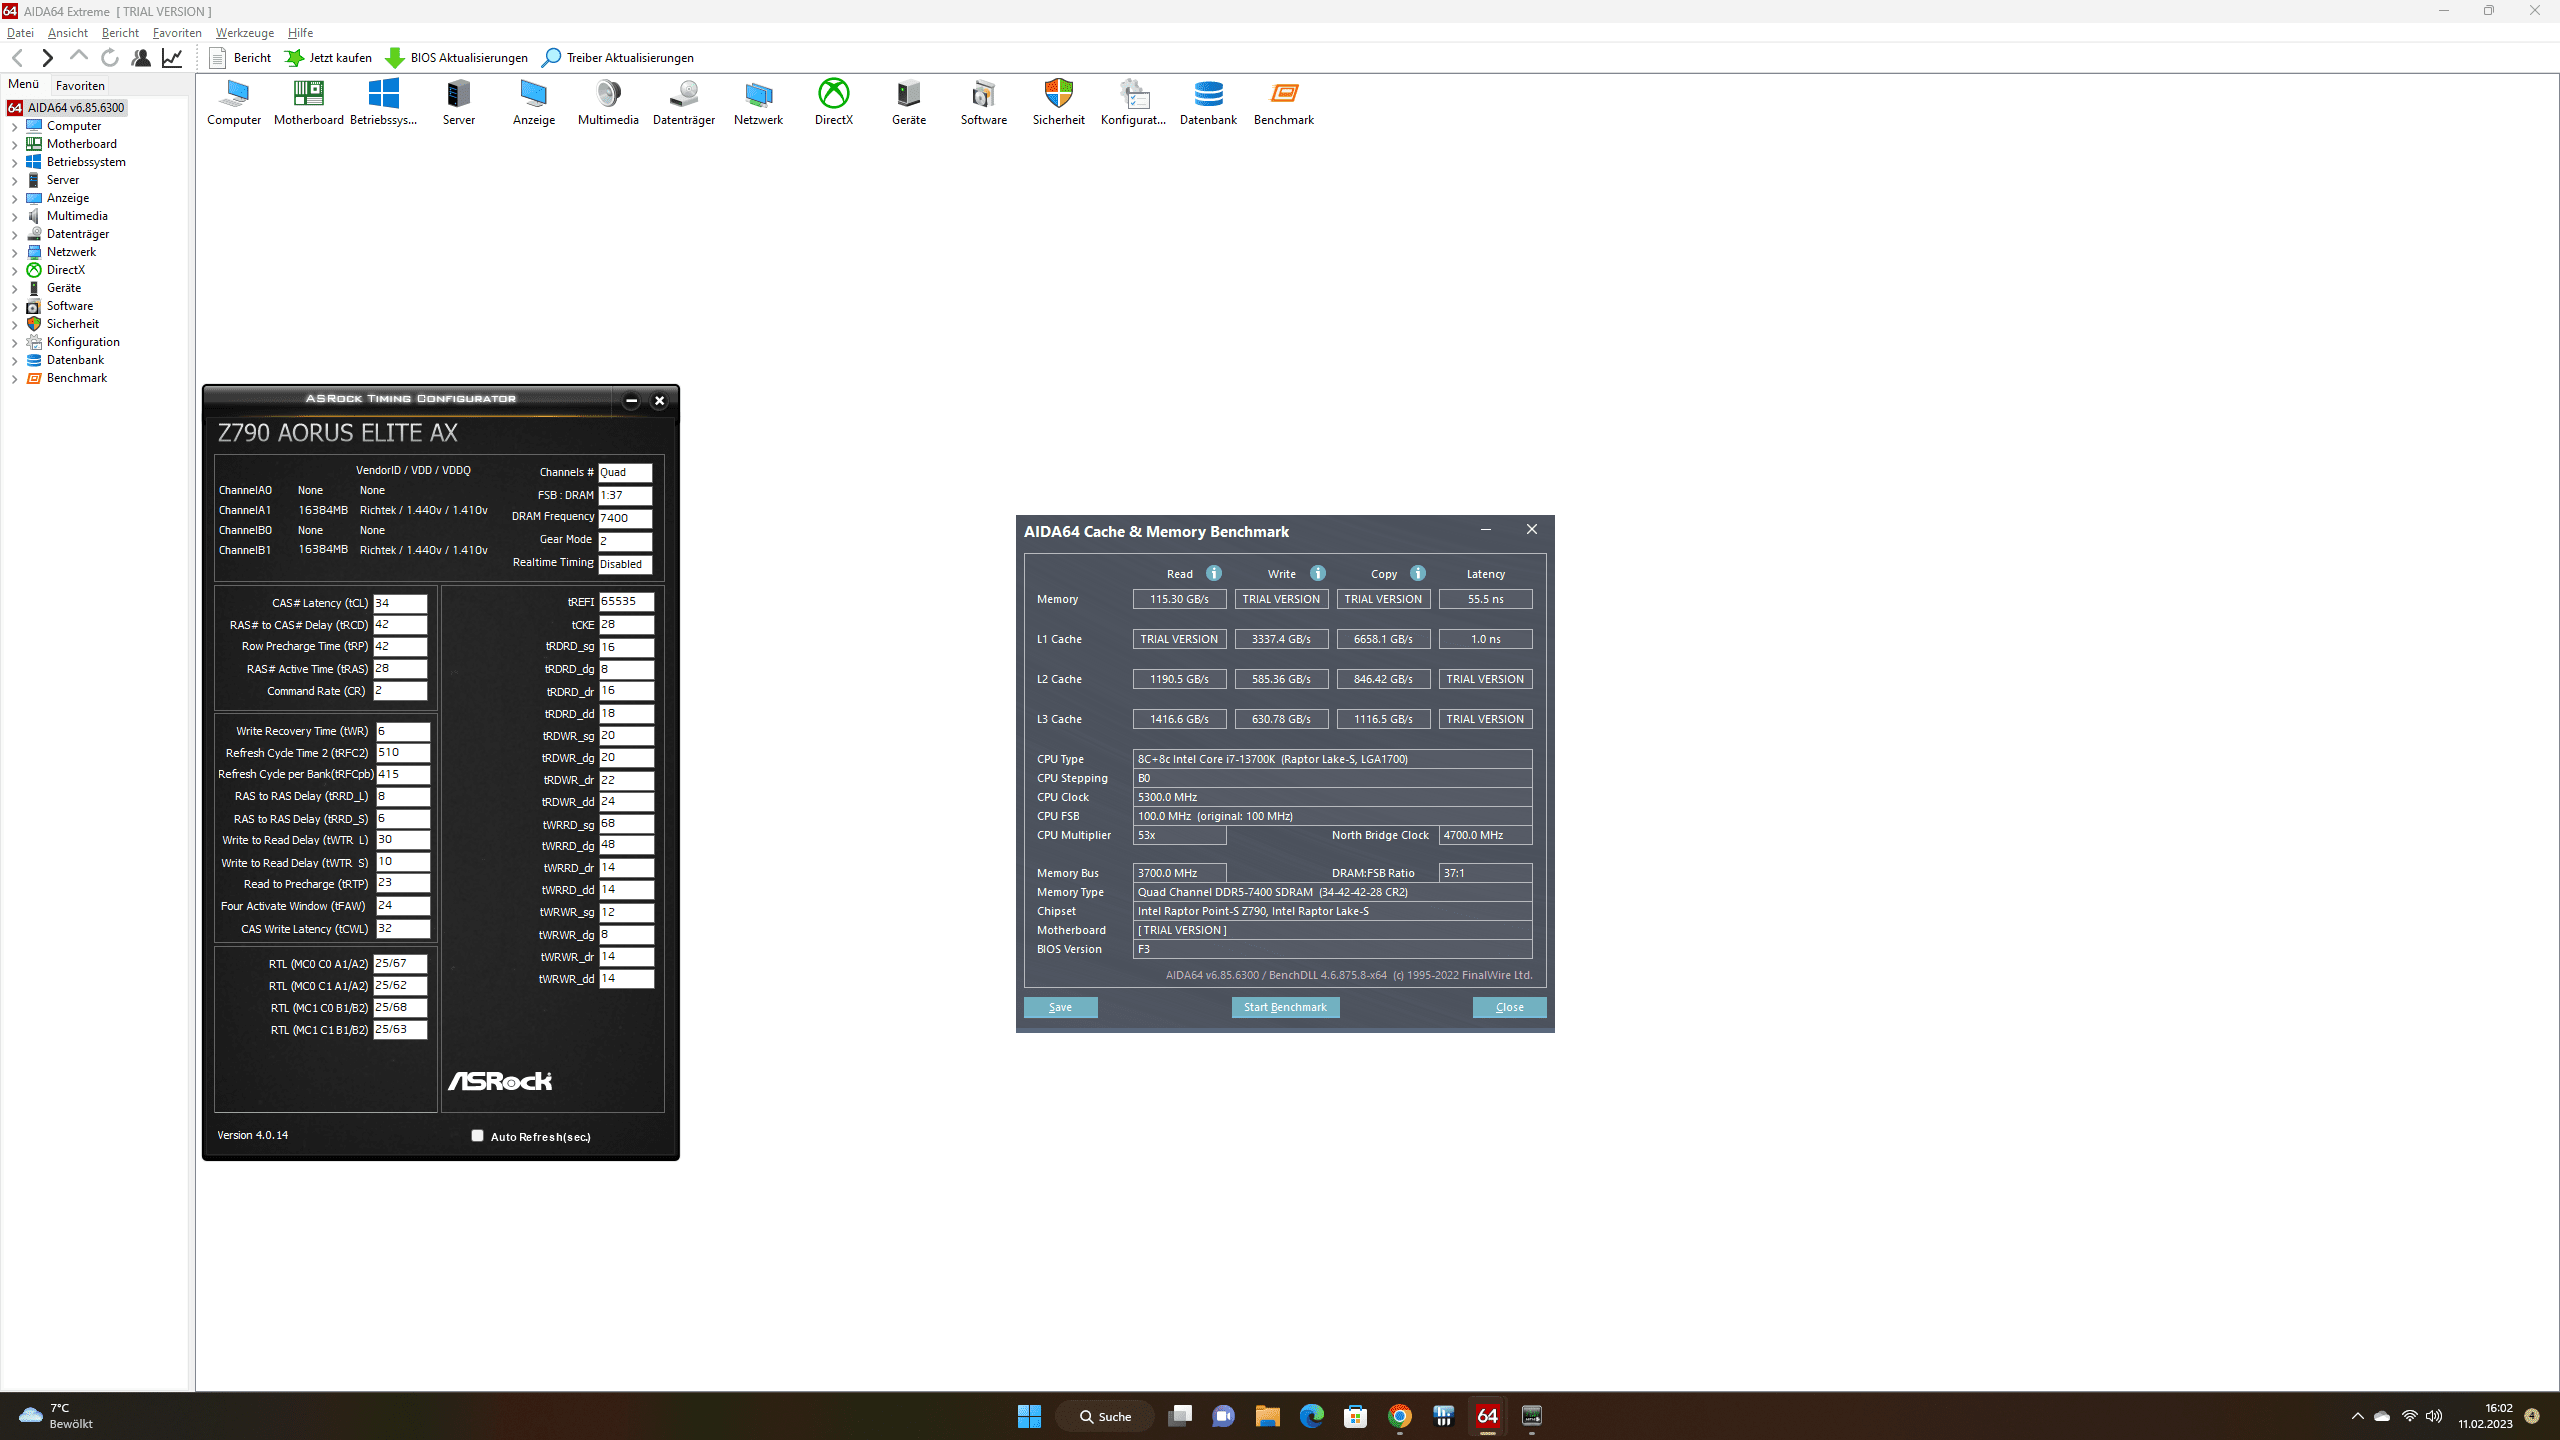Switch to the Favoriten tab

tap(80, 86)
